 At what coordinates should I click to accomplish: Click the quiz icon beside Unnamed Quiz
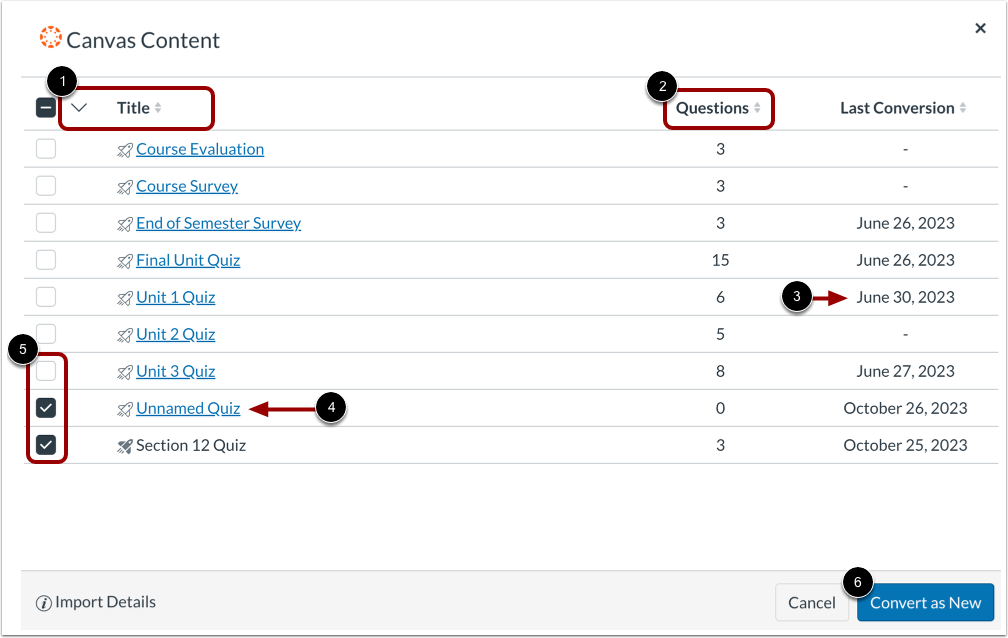pos(123,408)
